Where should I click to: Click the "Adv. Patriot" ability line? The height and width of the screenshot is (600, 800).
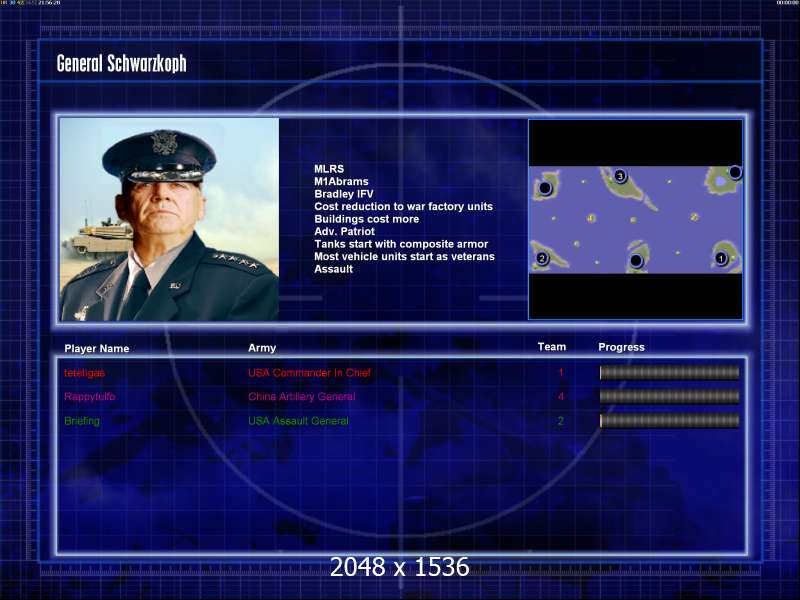pyautogui.click(x=344, y=231)
